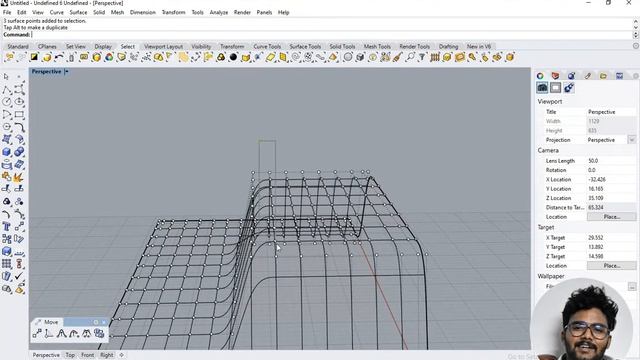Click the magnifying glass icon in Select toolbar
This screenshot has height=360, width=640.
410,57
